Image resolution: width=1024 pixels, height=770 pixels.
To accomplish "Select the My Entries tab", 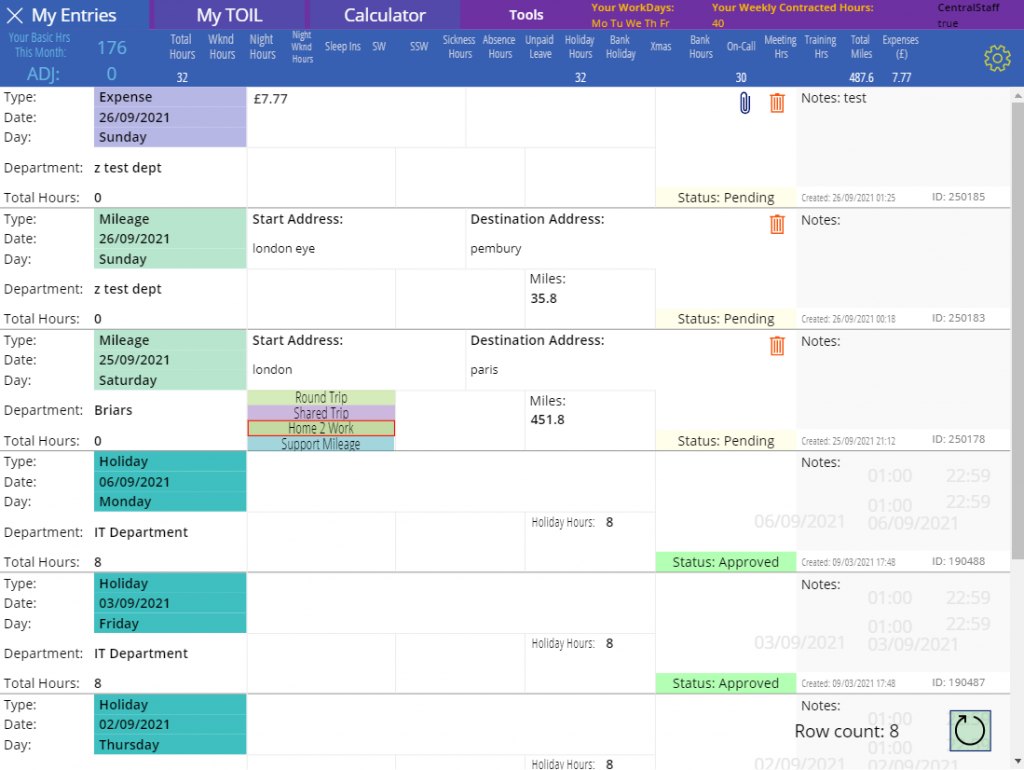I will coord(74,15).
